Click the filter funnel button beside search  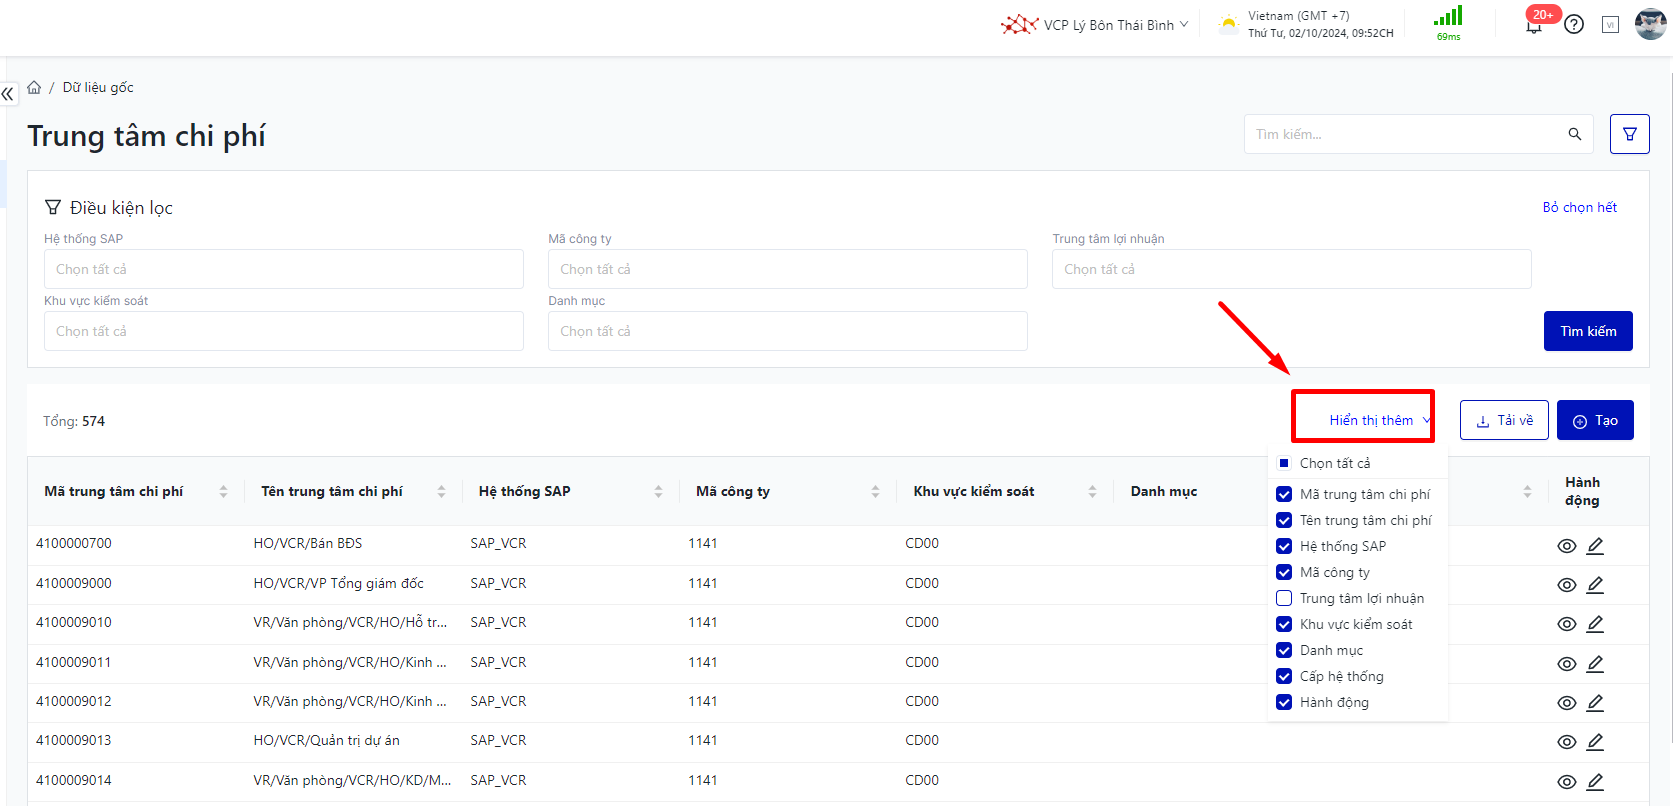1629,134
